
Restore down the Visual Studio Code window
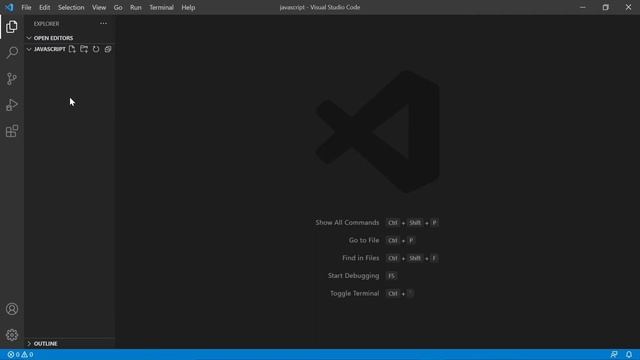pos(606,7)
